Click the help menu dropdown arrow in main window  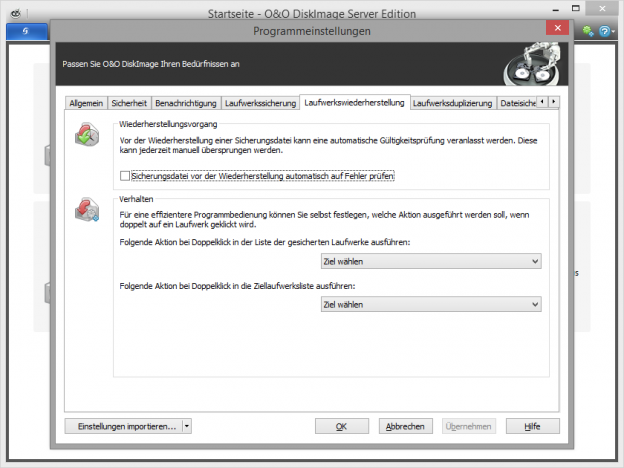click(614, 31)
